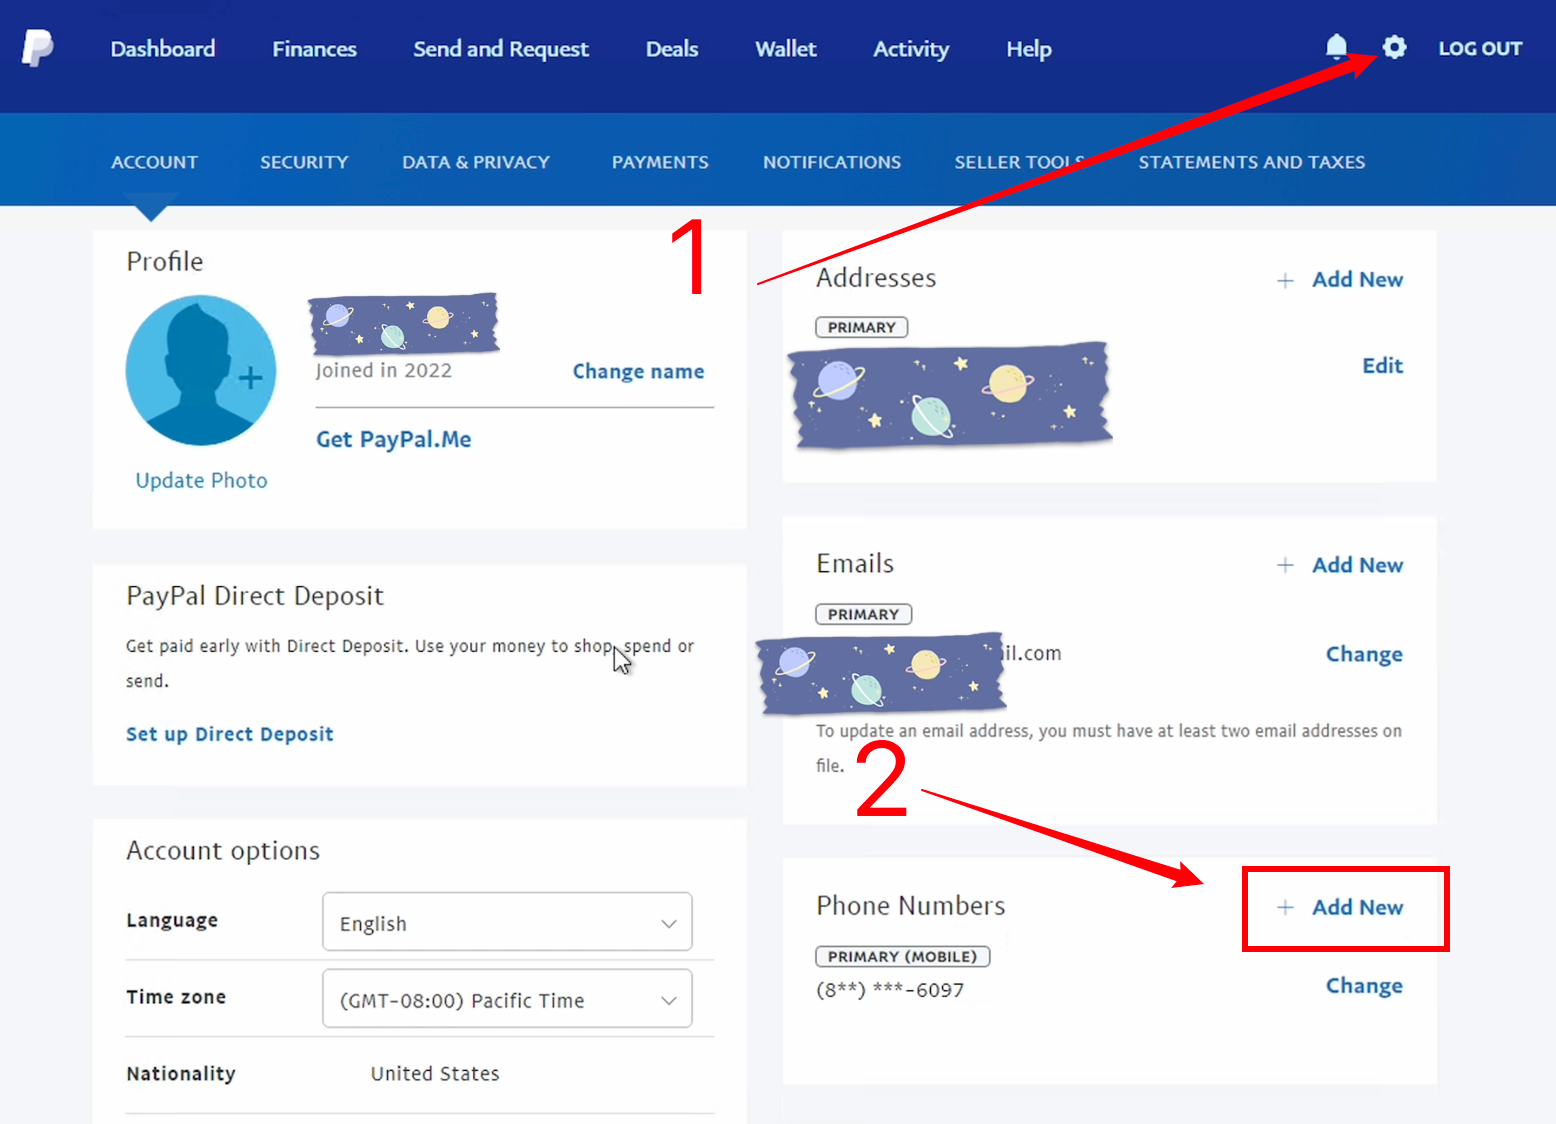Screen dimensions: 1556x1124
Task: Open settings via the gear icon
Action: [x=1394, y=47]
